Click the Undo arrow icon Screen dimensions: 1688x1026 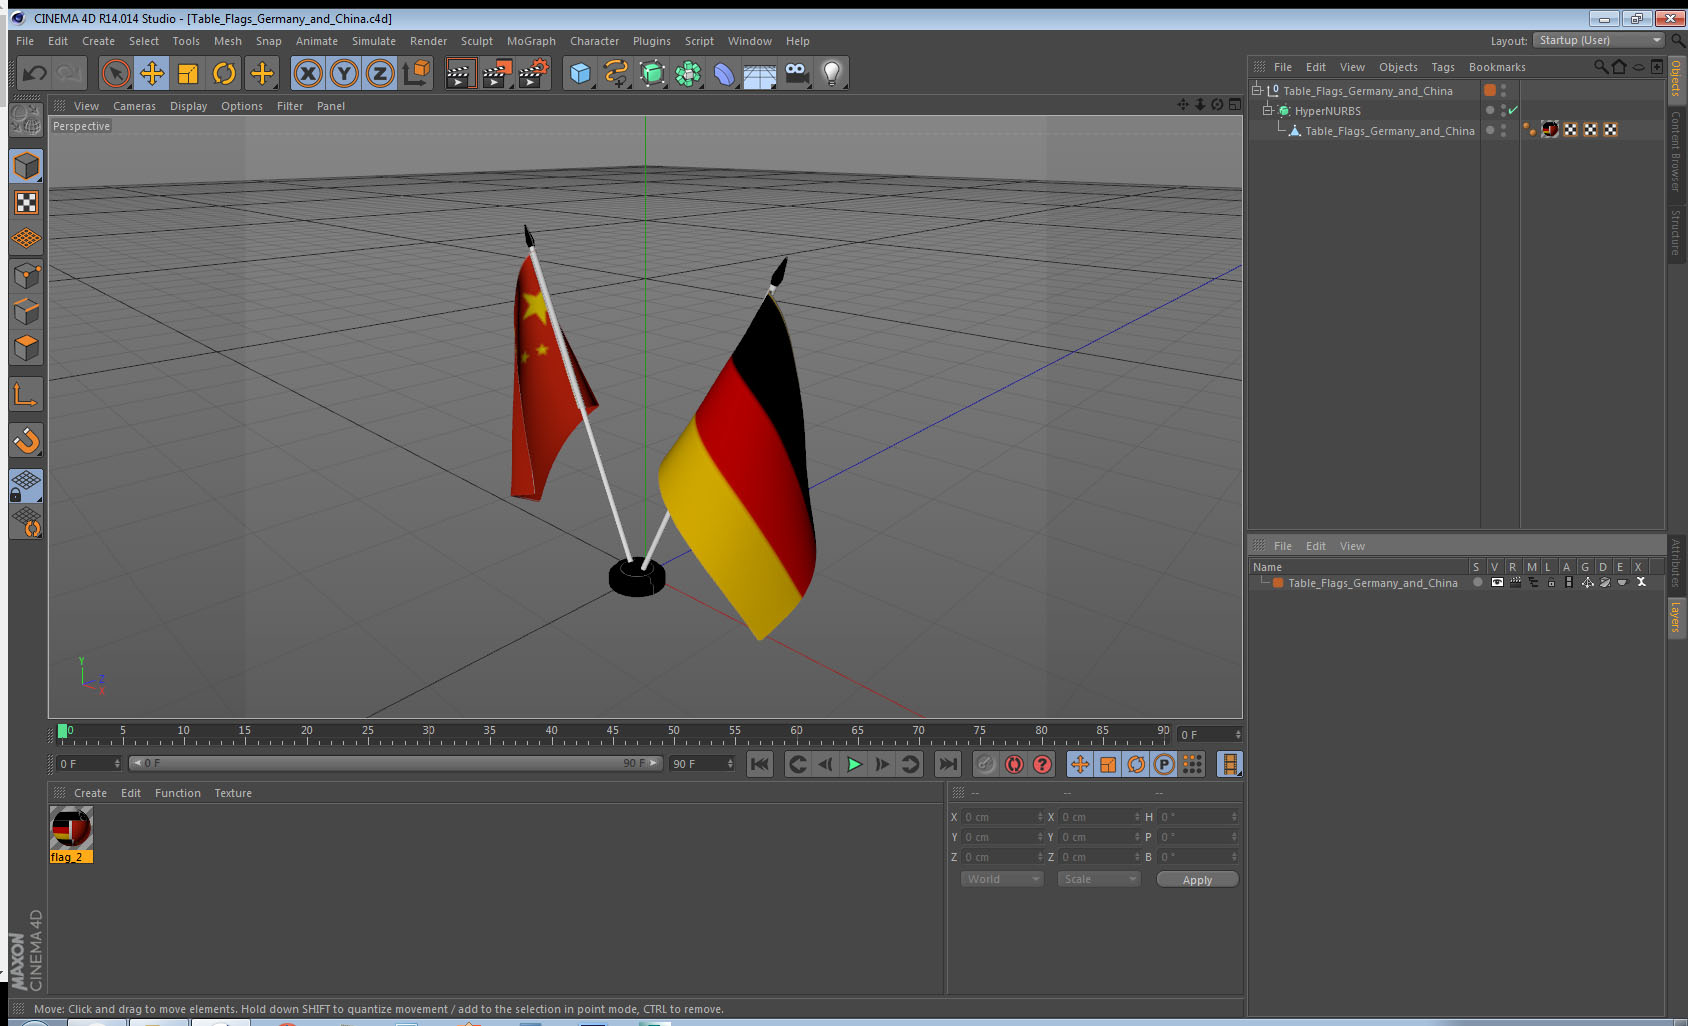(x=35, y=73)
